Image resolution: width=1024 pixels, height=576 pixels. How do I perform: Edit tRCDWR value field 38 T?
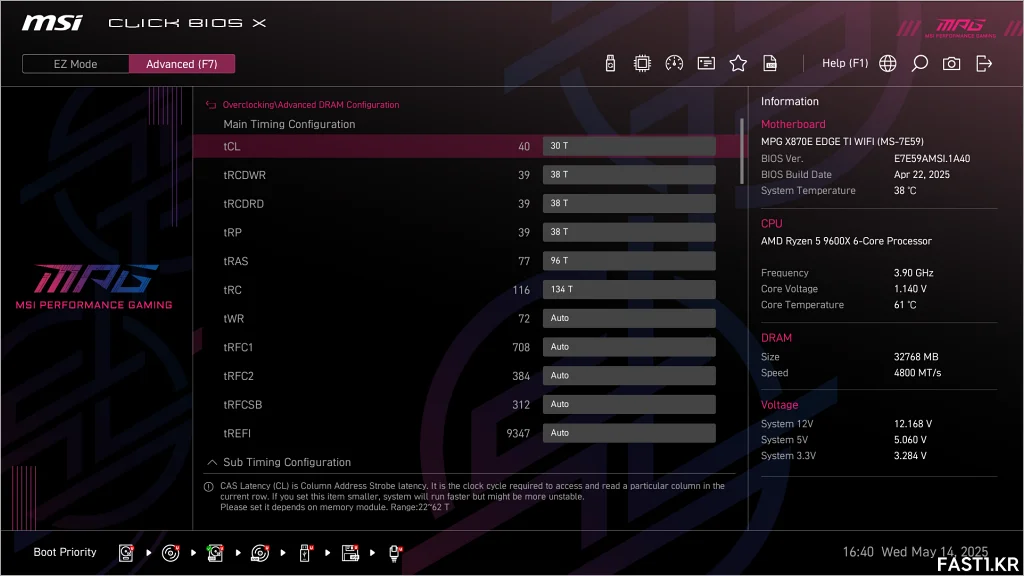[629, 174]
